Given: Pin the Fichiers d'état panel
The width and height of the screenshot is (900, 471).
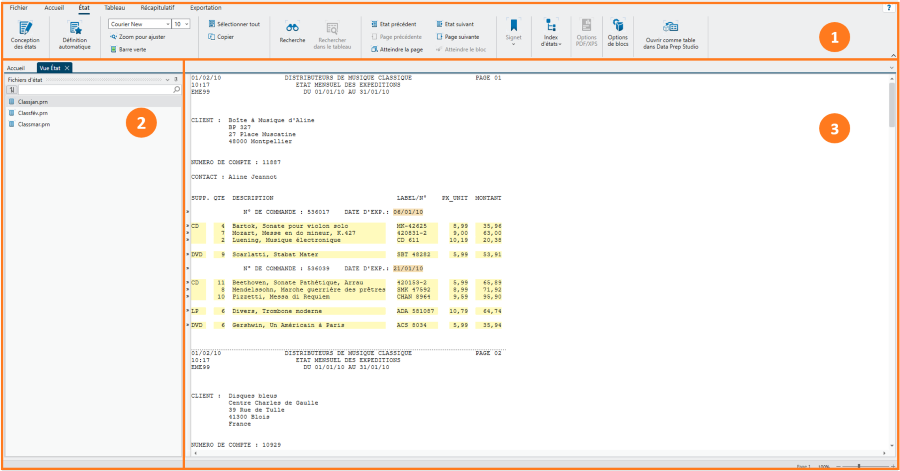Looking at the screenshot, I should (176, 79).
